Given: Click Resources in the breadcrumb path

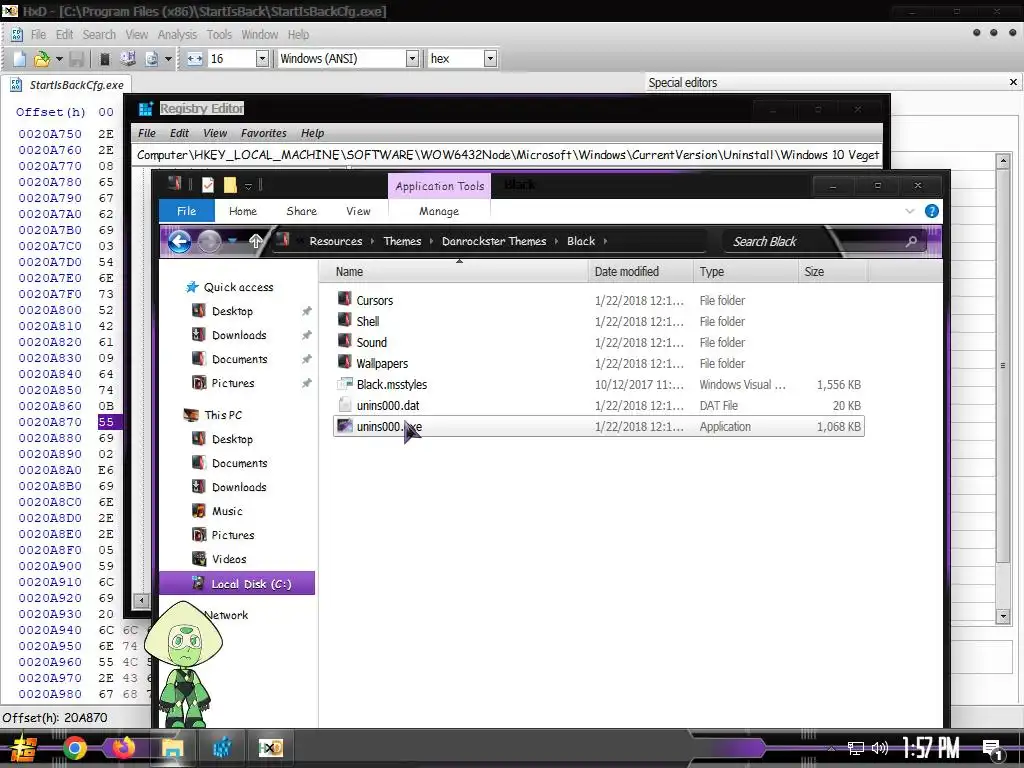Looking at the screenshot, I should pos(336,241).
